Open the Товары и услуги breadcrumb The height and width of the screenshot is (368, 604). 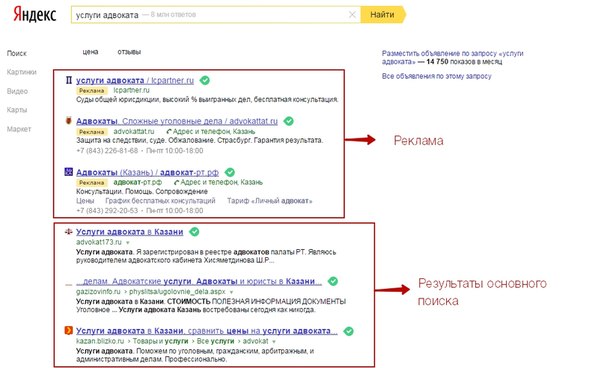tap(161, 341)
